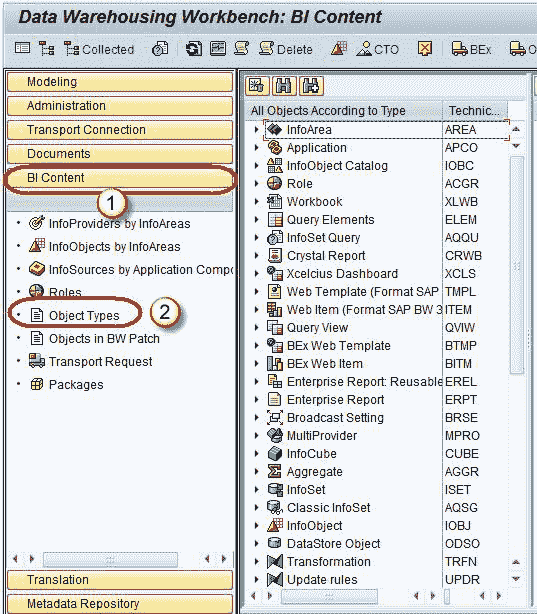Screen dimensions: 537x614
Task: Click the red X icon in the toolbar
Action: click(x=425, y=49)
